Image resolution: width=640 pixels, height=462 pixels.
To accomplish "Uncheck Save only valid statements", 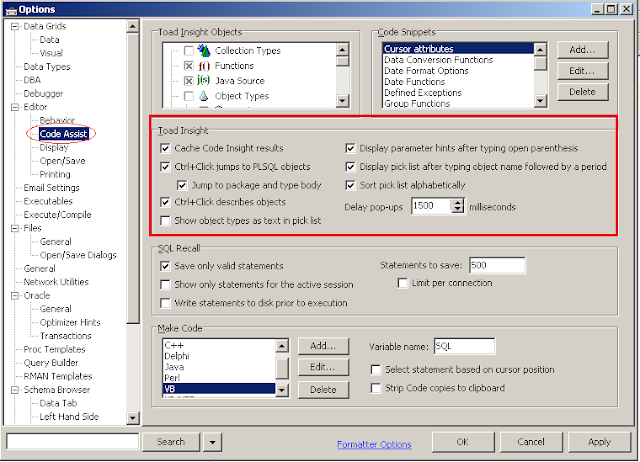I will pos(165,266).
